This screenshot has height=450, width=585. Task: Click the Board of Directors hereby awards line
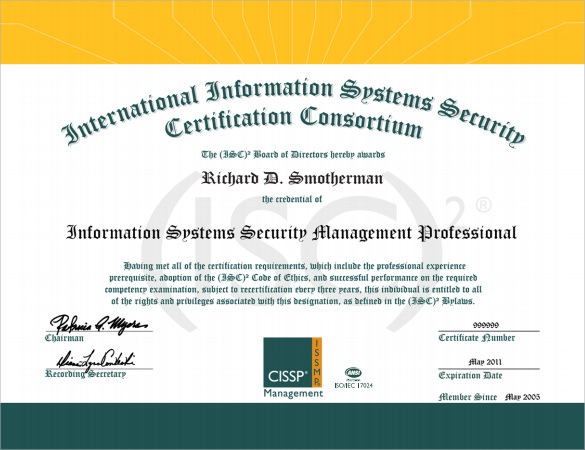pyautogui.click(x=293, y=154)
